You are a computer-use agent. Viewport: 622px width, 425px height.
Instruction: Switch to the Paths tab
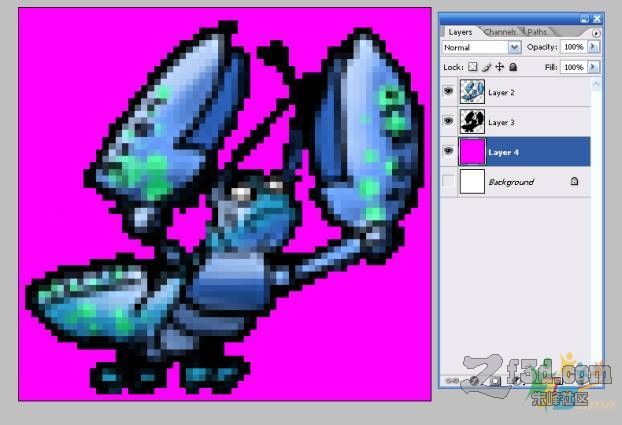click(537, 32)
